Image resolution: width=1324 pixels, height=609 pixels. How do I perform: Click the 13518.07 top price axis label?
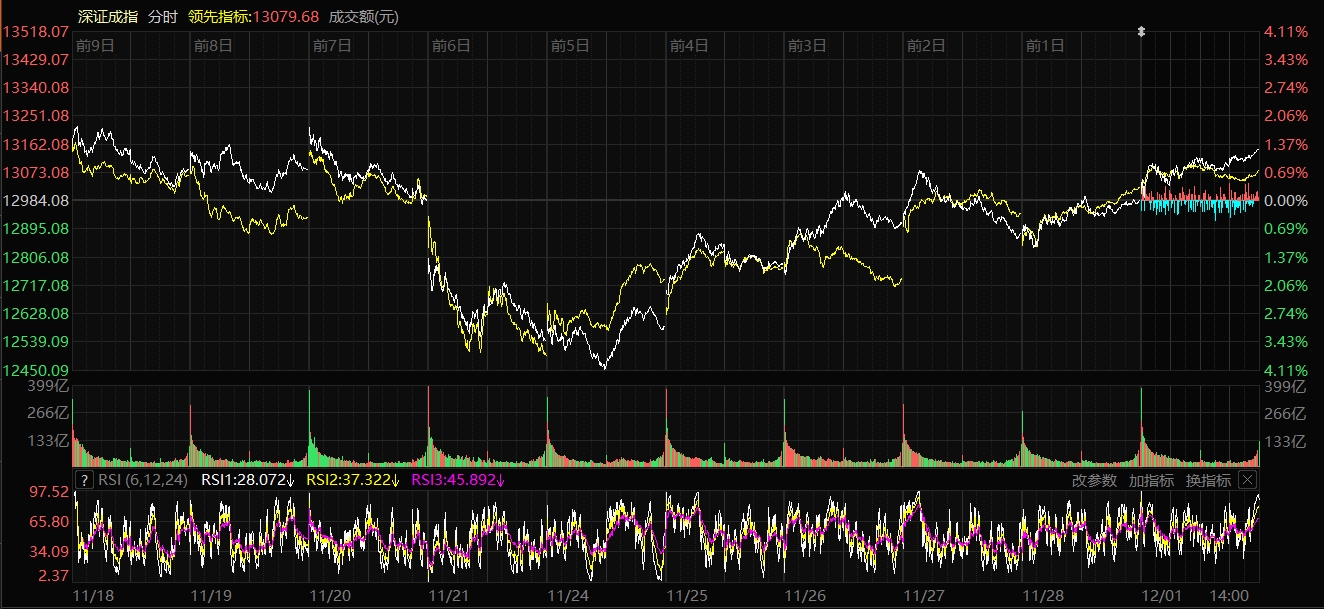point(36,32)
